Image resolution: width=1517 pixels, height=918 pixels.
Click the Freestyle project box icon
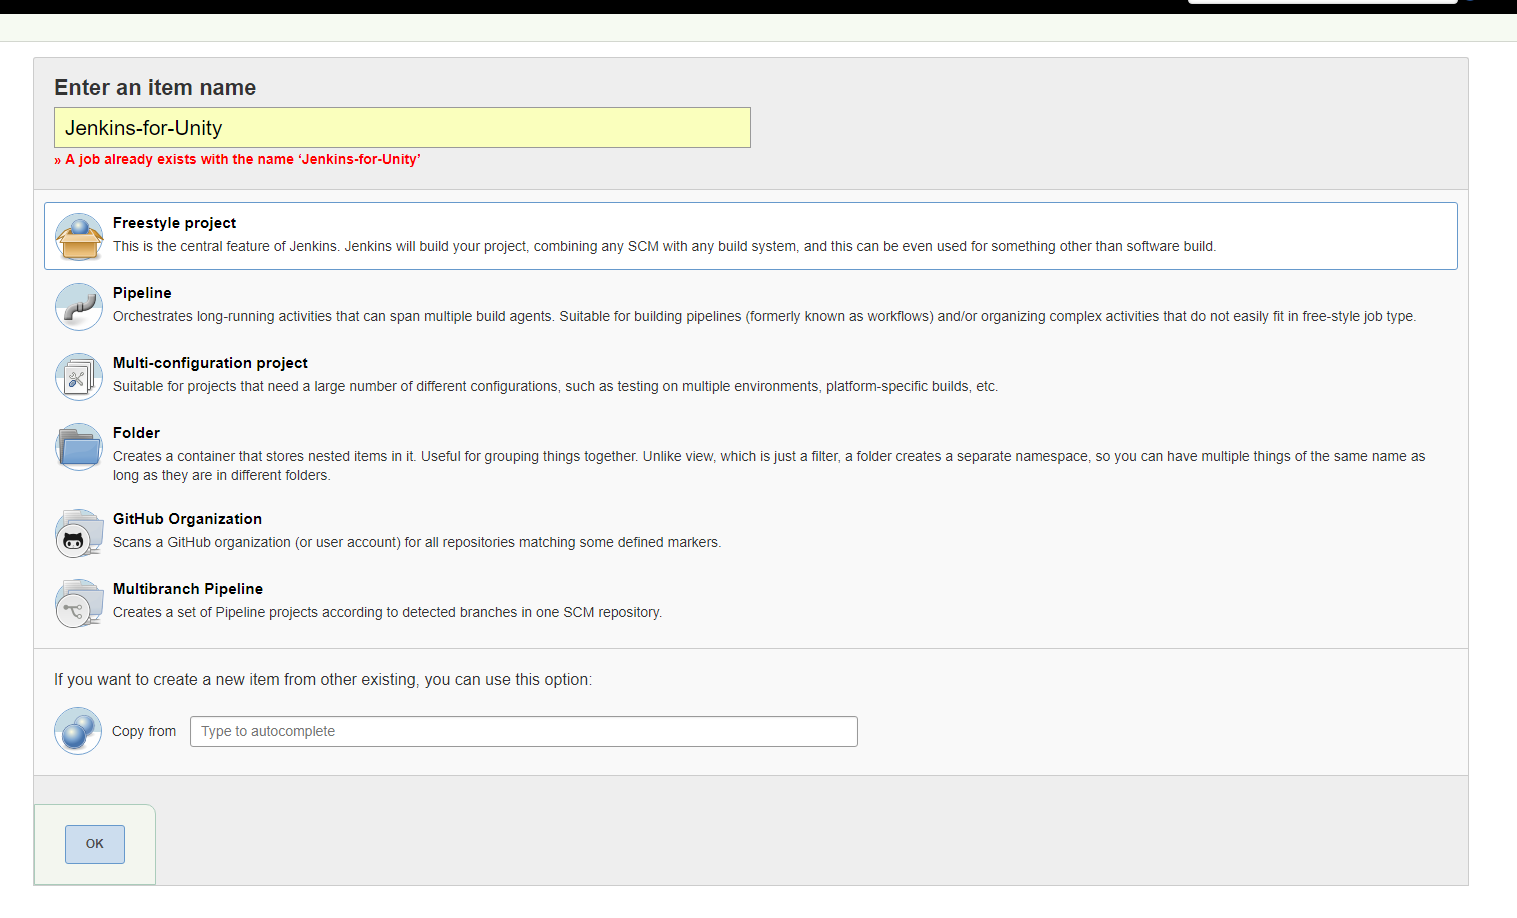[x=79, y=237]
